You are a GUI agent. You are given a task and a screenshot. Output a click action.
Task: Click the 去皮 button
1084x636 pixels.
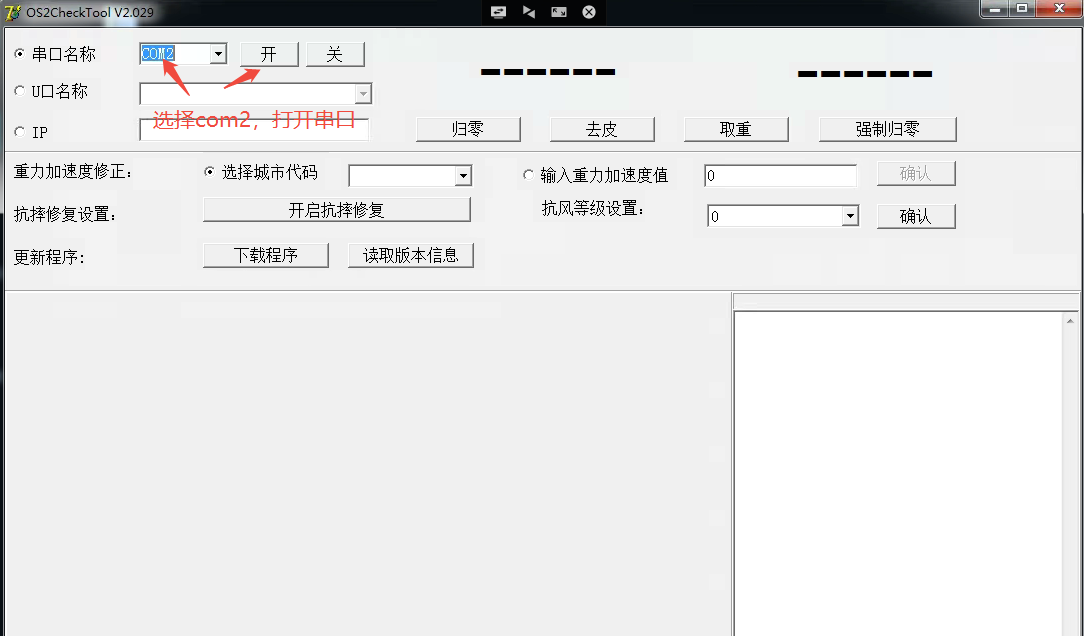pos(602,129)
